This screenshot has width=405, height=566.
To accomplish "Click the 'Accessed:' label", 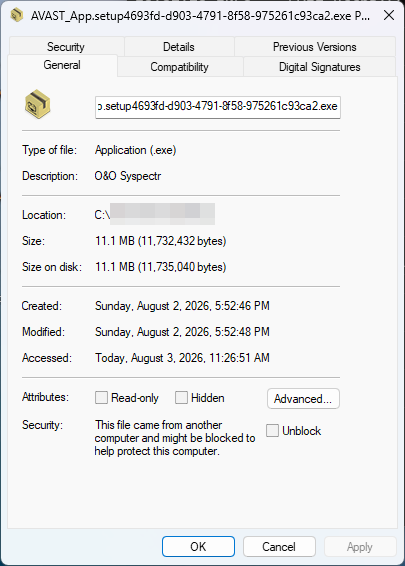I will click(47, 358).
